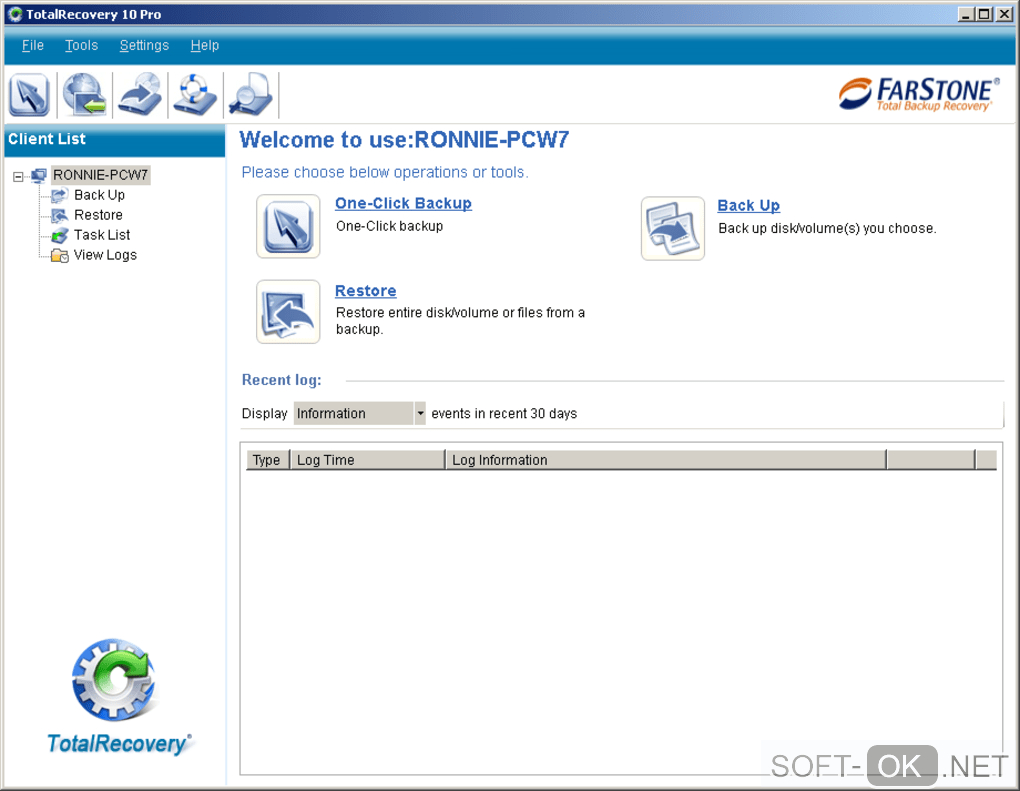
Task: Select Task List in the client tree
Action: click(x=102, y=235)
